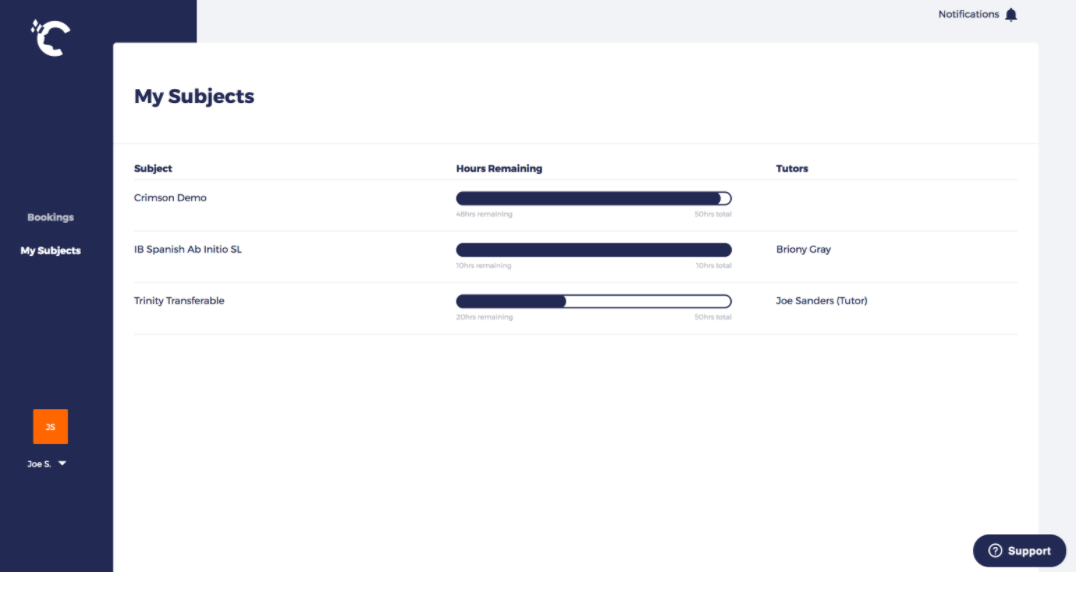
Task: Click tutor Joe Sanders (Tutor)
Action: 821,301
